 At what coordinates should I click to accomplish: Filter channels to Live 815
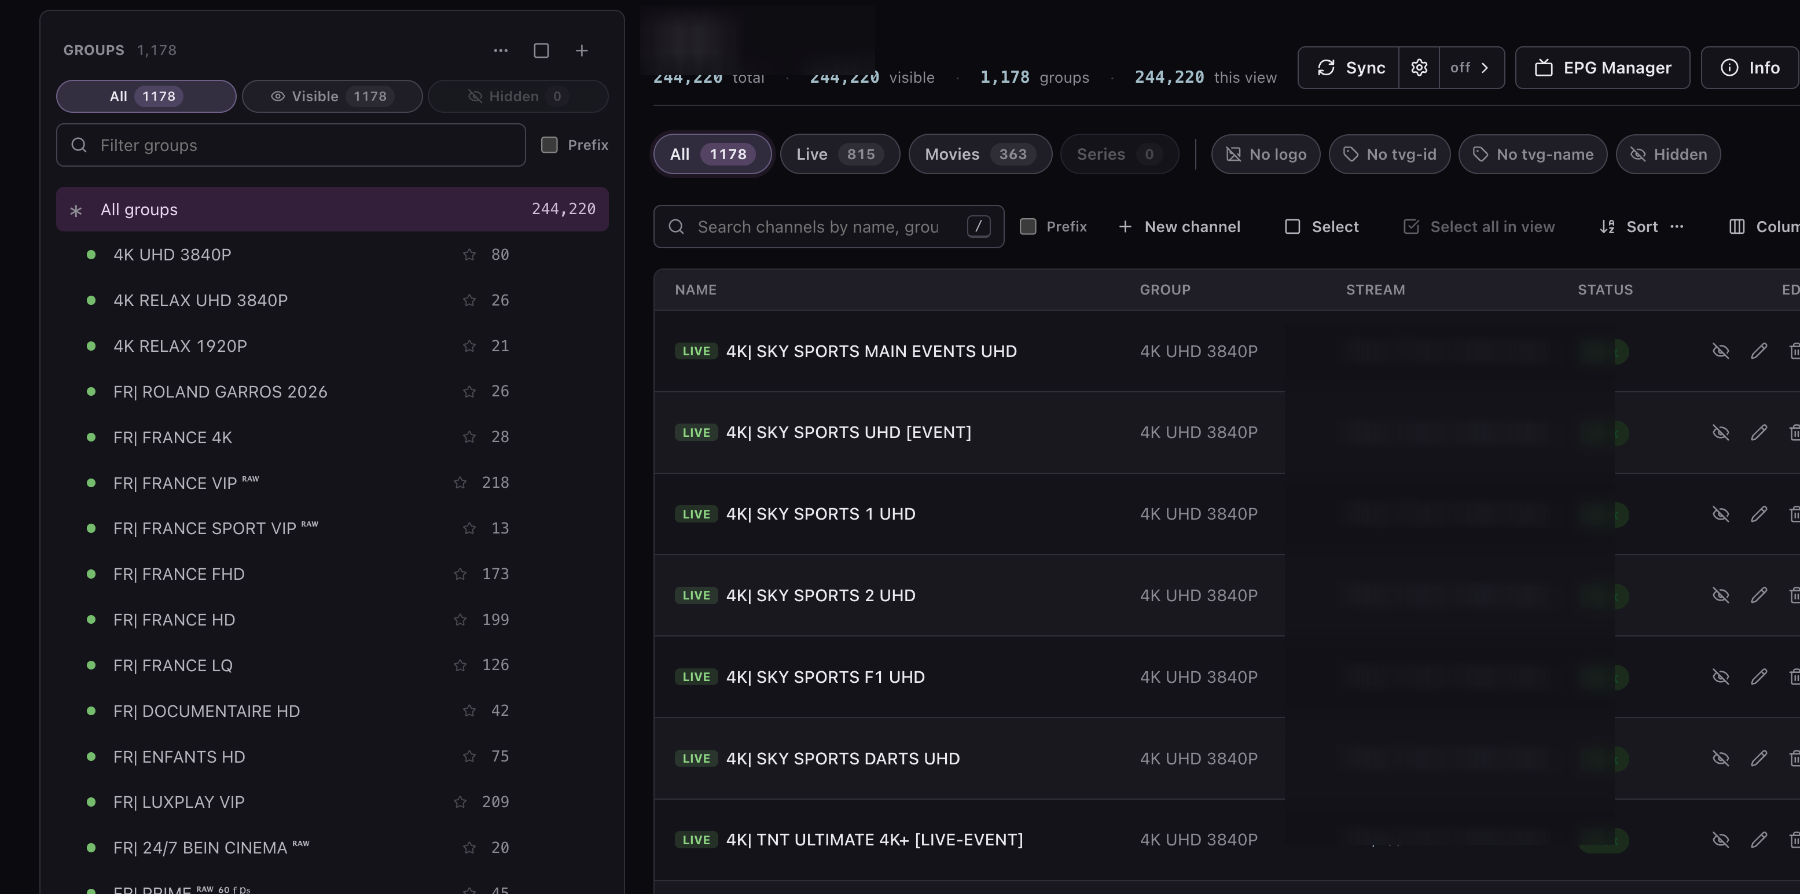(x=840, y=154)
